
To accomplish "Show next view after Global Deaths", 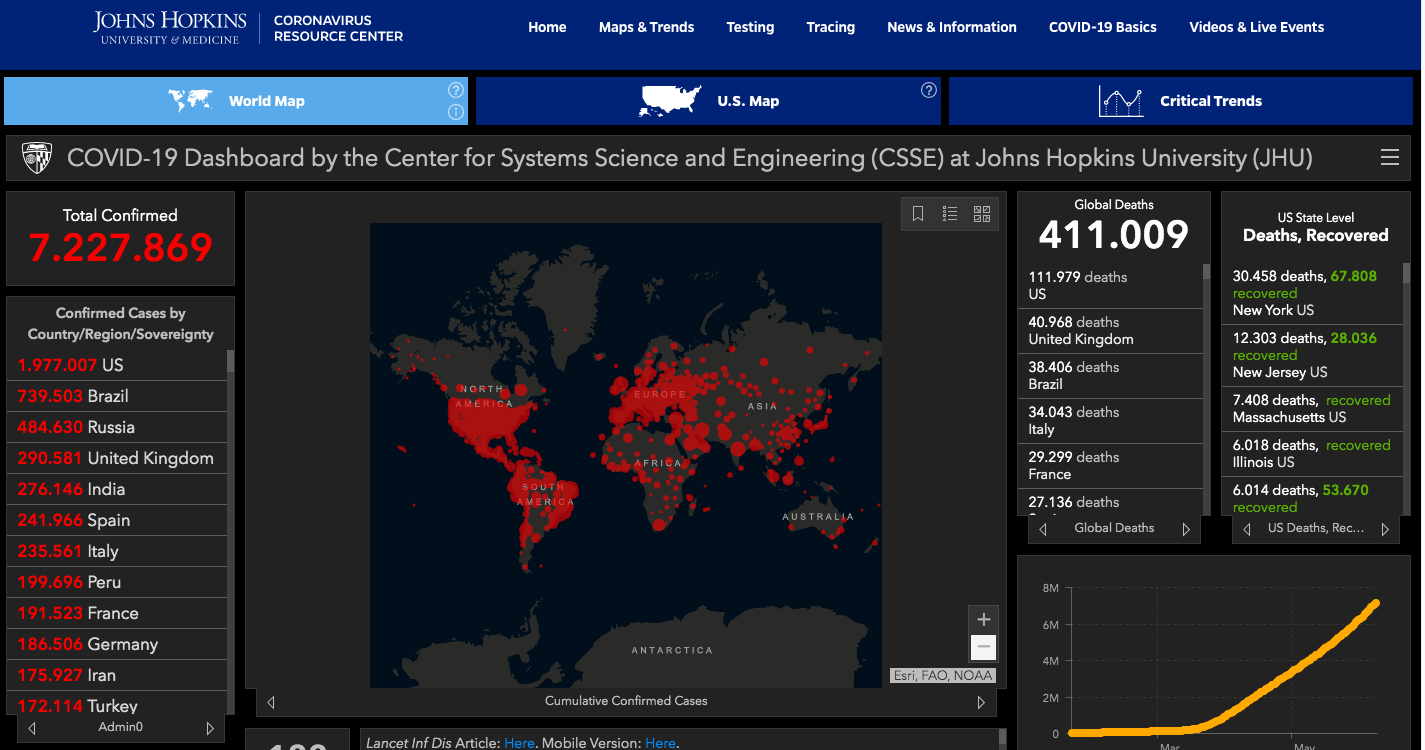I will pyautogui.click(x=1186, y=529).
